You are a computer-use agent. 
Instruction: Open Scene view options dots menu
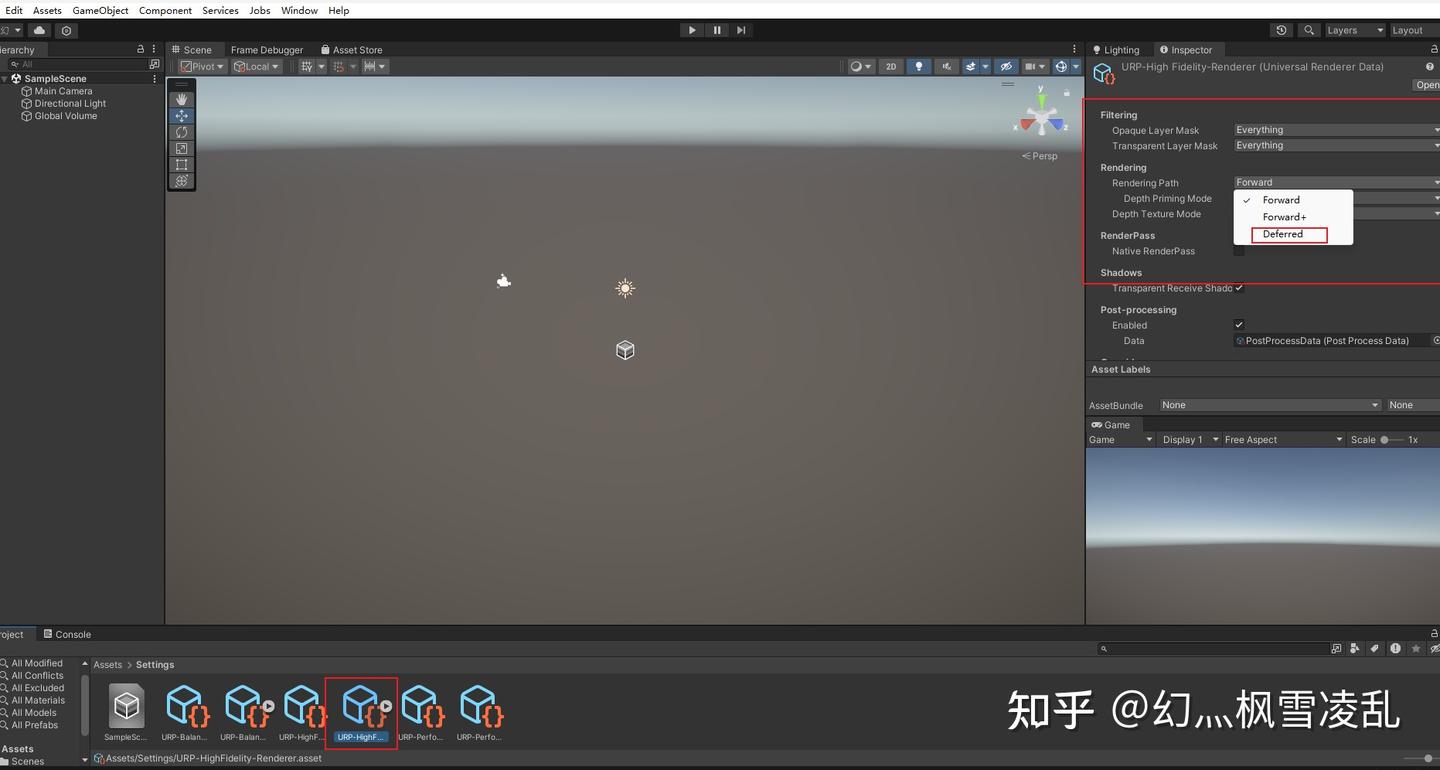[1076, 49]
